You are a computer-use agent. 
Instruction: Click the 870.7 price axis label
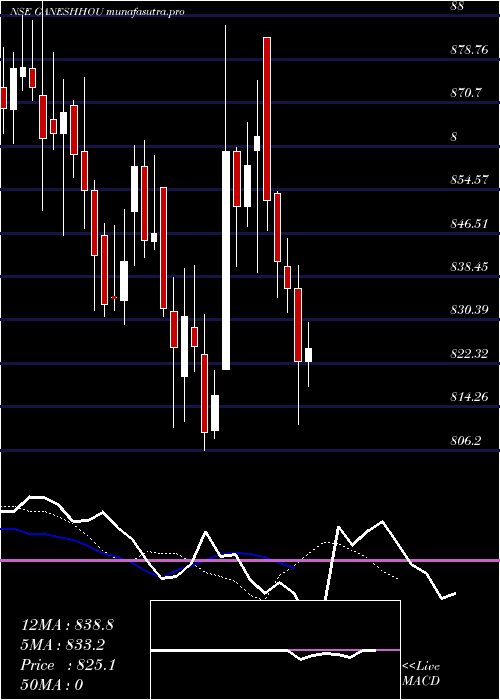pos(466,93)
